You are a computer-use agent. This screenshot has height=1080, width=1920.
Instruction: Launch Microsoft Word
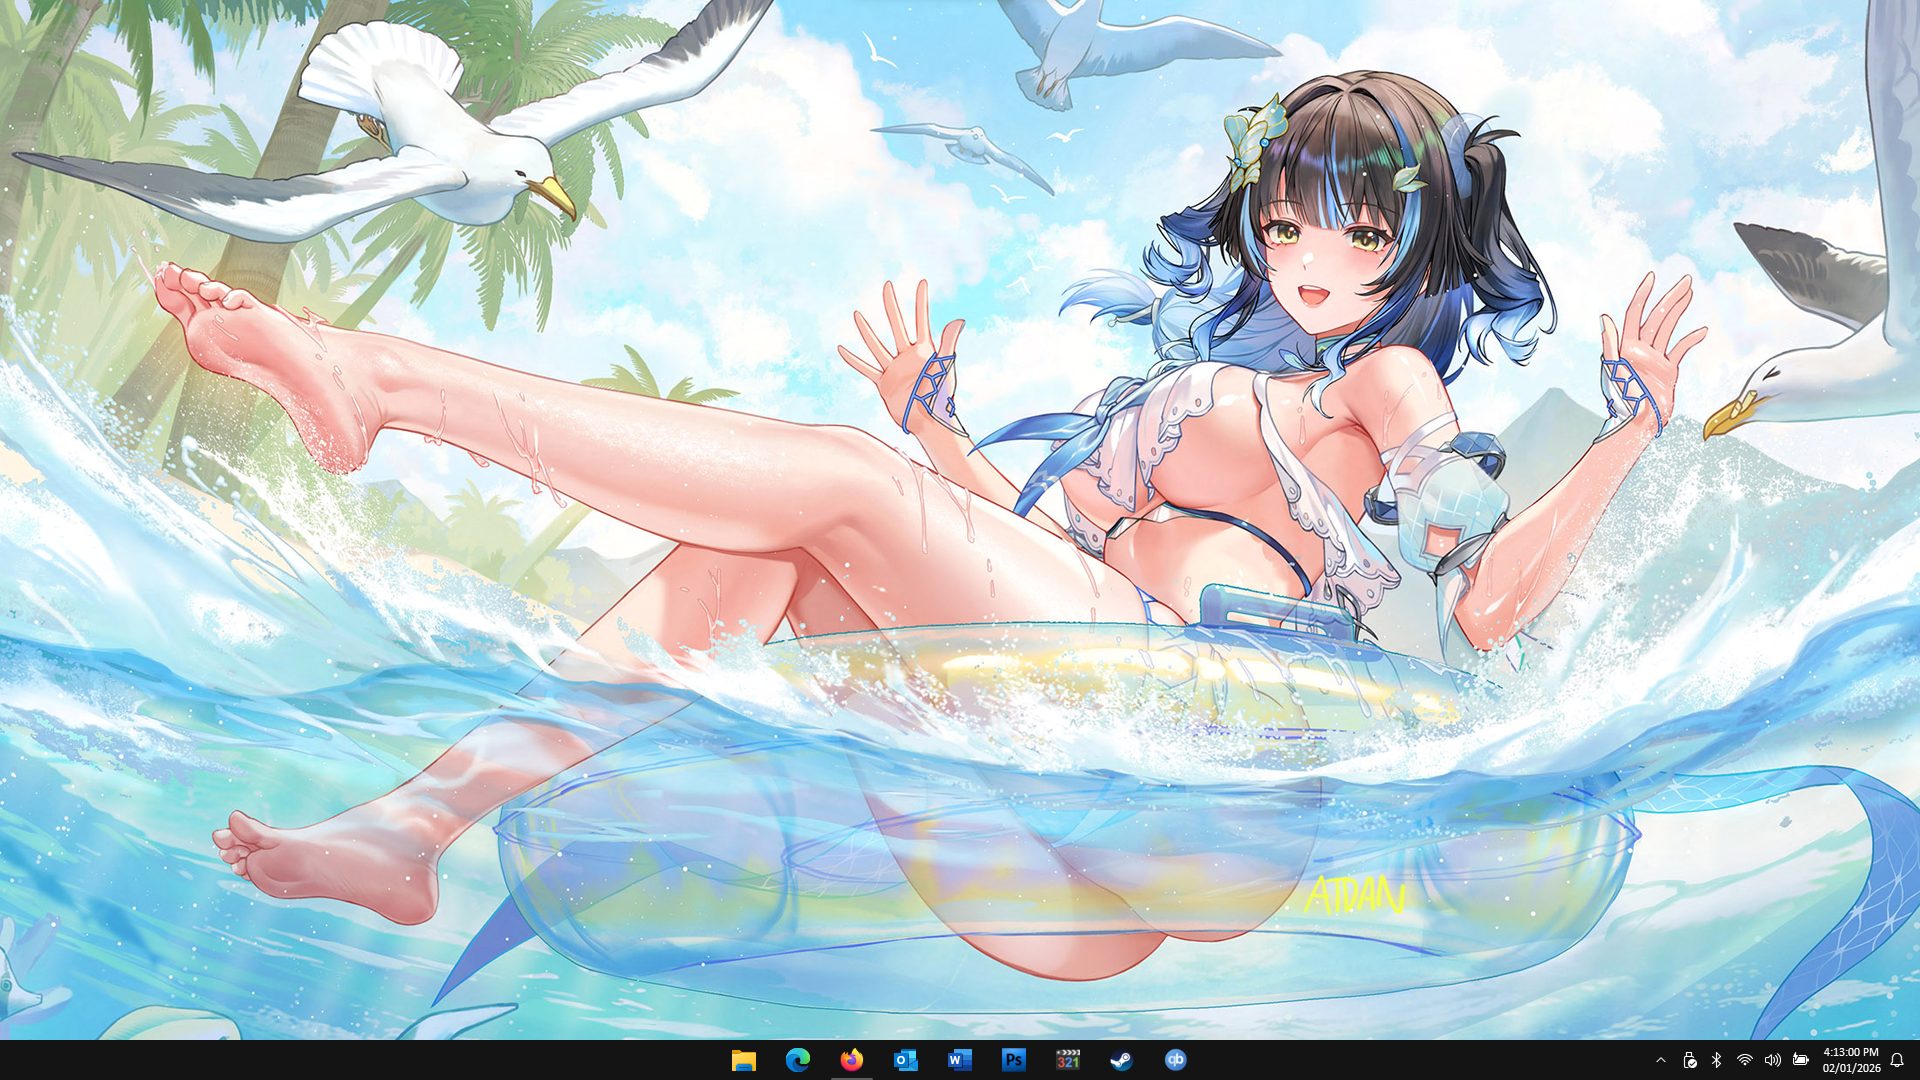[959, 1060]
